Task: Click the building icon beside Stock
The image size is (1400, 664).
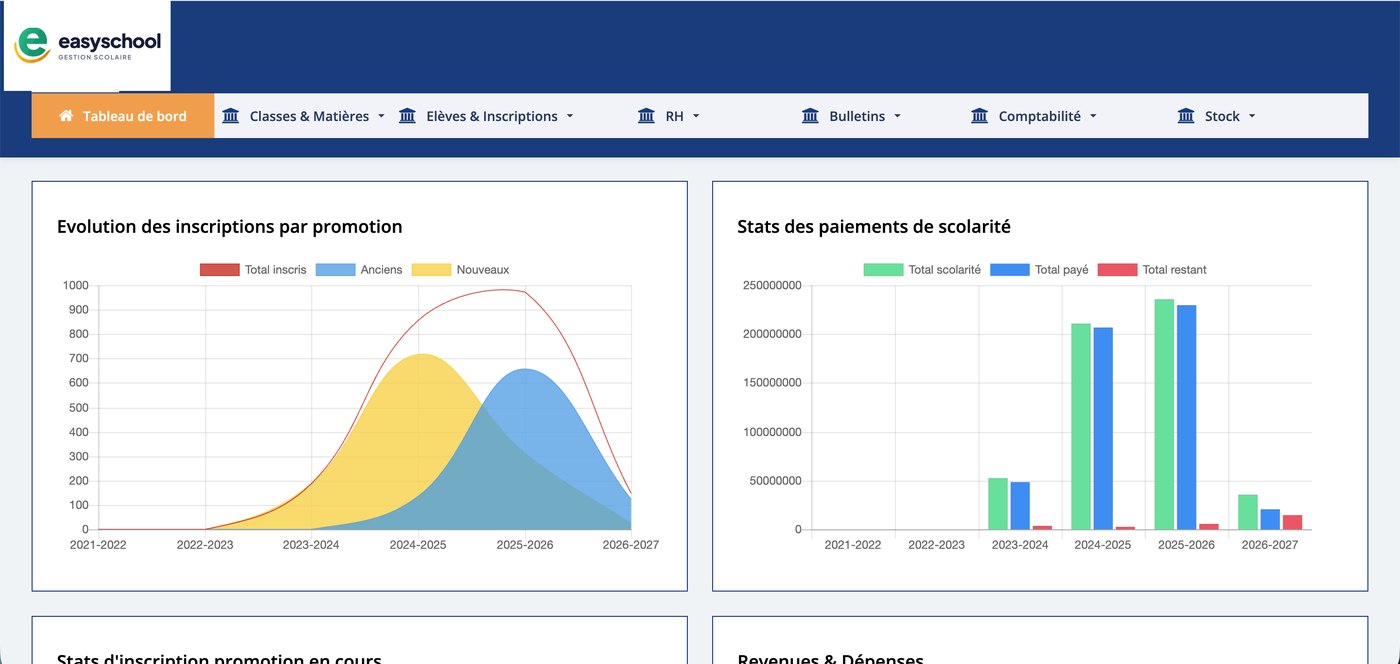Action: coord(1186,116)
